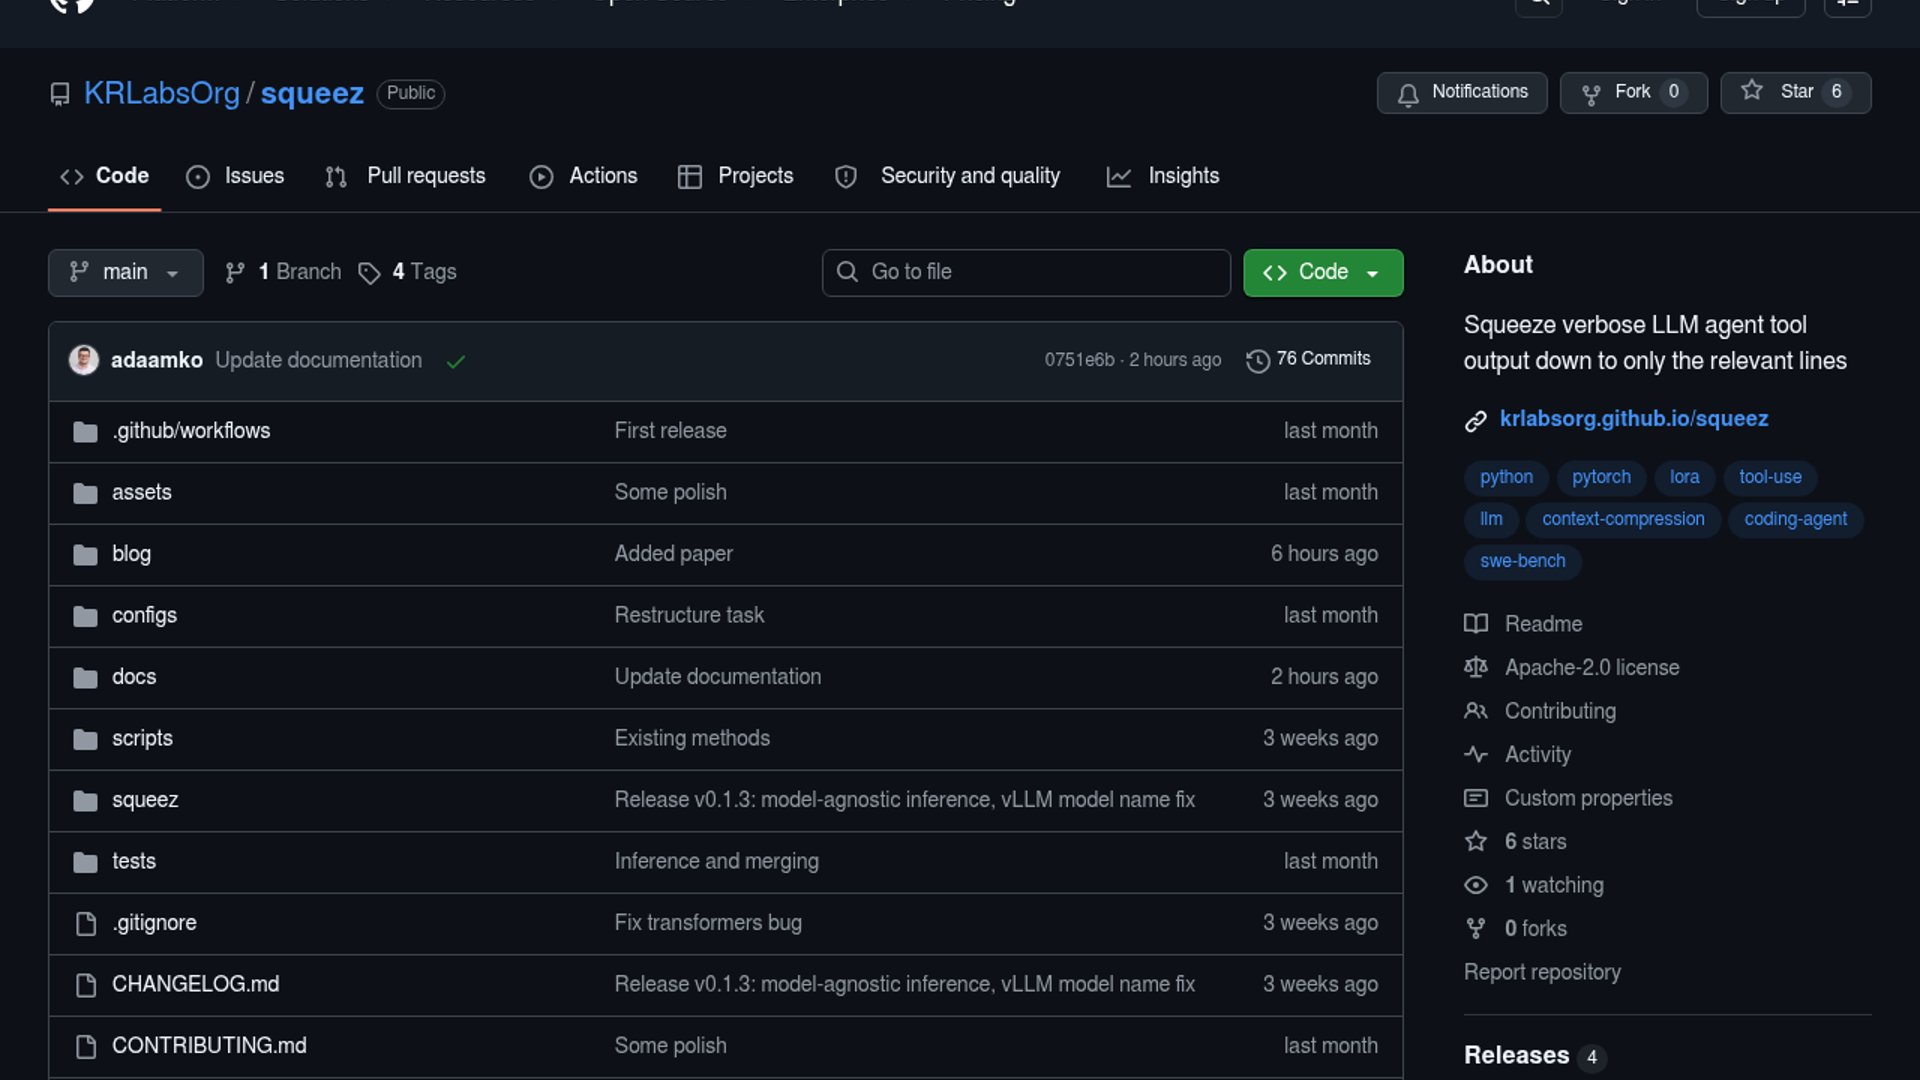
Task: Click the adaamko avatar image
Action: tap(84, 360)
